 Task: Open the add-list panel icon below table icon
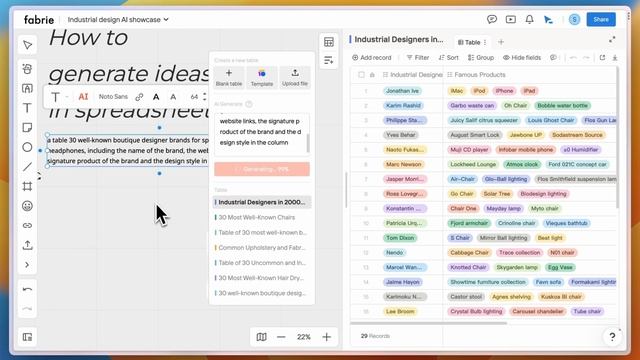click(329, 60)
